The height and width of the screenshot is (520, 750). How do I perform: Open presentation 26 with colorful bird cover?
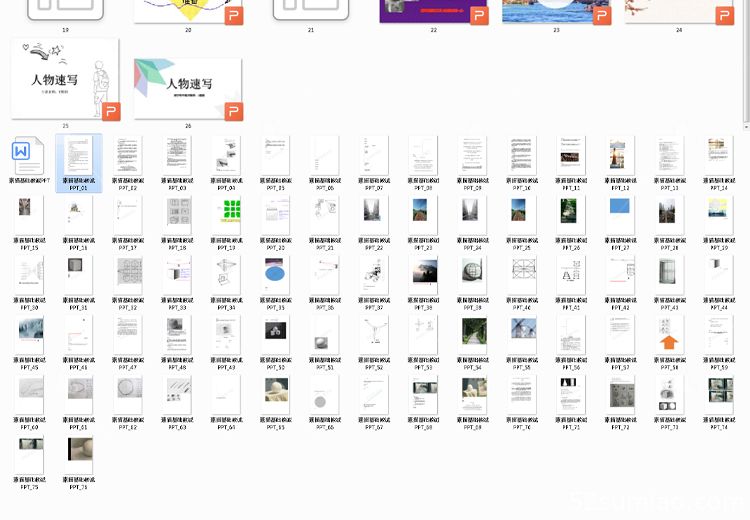click(188, 89)
